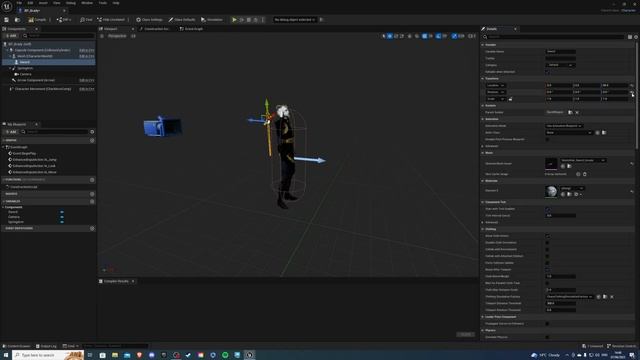This screenshot has width=640, height=360.
Task: Toggle the Editable when Inherited checkbox
Action: point(547,72)
